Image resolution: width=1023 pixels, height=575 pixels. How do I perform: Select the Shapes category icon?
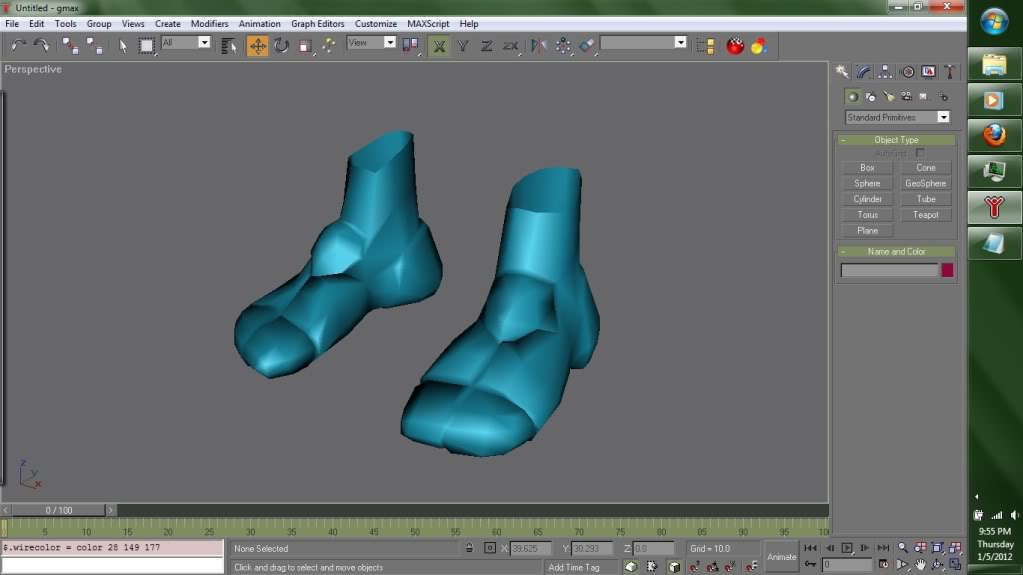coord(871,97)
